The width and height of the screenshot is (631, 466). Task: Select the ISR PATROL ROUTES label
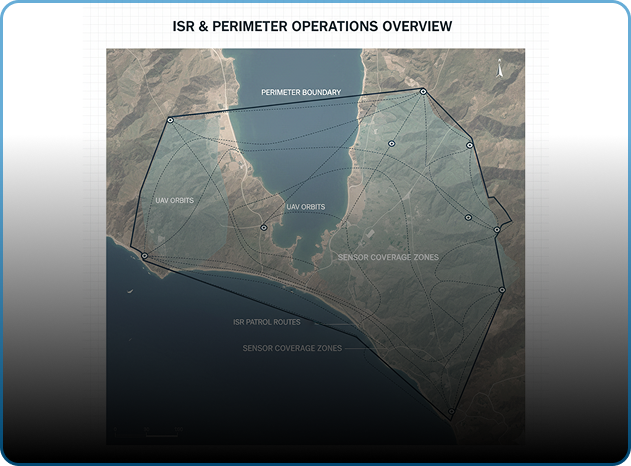pyautogui.click(x=266, y=322)
